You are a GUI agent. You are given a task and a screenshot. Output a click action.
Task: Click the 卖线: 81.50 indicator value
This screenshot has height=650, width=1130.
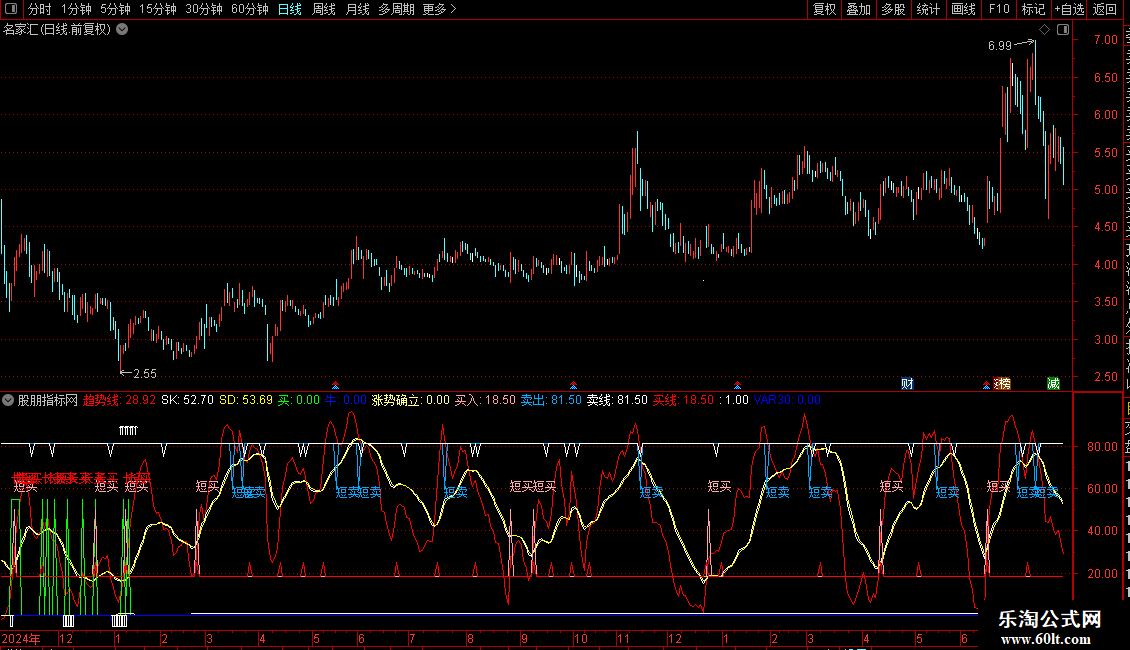[618, 400]
